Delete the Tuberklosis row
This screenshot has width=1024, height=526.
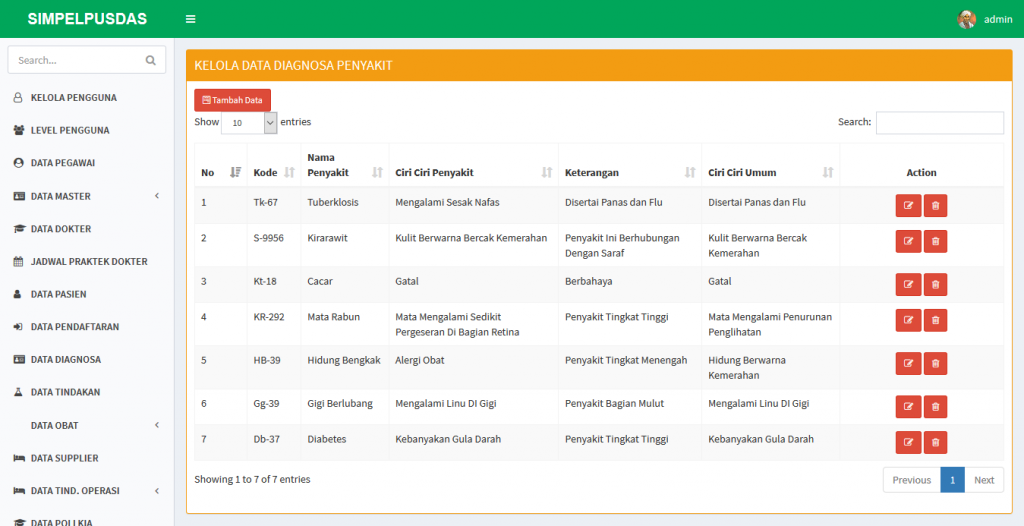[935, 205]
